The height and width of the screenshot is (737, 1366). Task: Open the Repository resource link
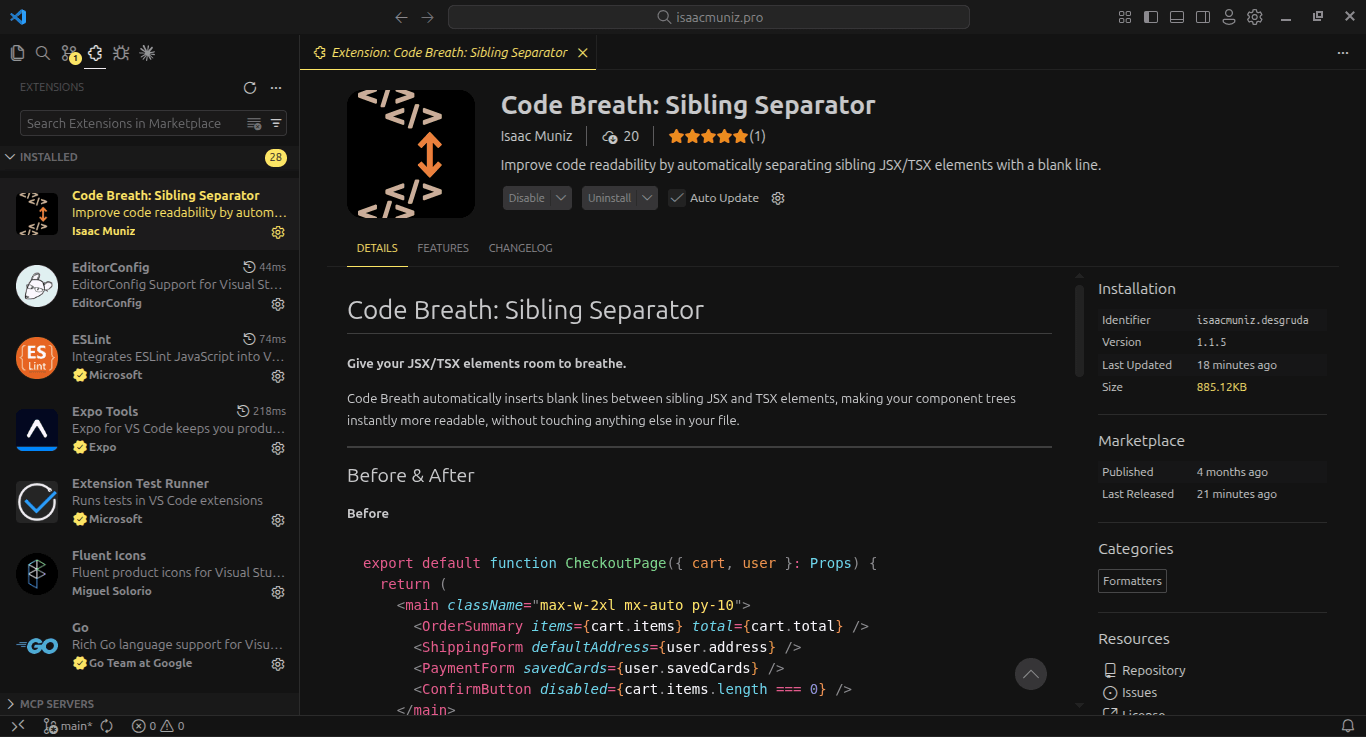click(x=1154, y=670)
